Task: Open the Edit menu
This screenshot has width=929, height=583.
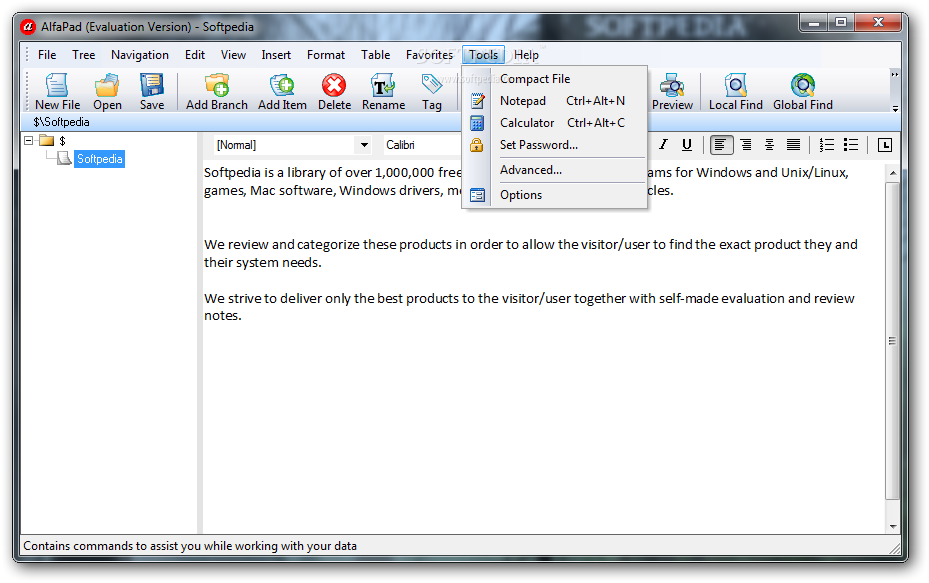Action: (x=195, y=55)
